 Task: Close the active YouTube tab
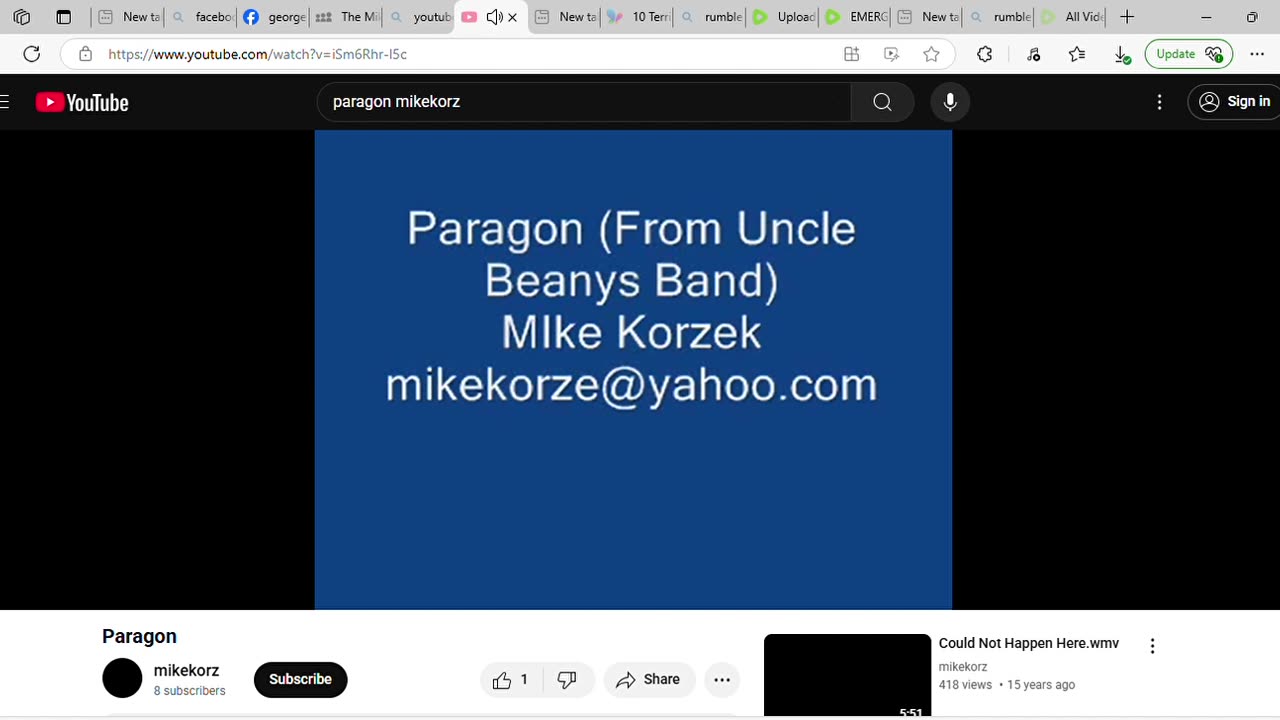pos(513,17)
